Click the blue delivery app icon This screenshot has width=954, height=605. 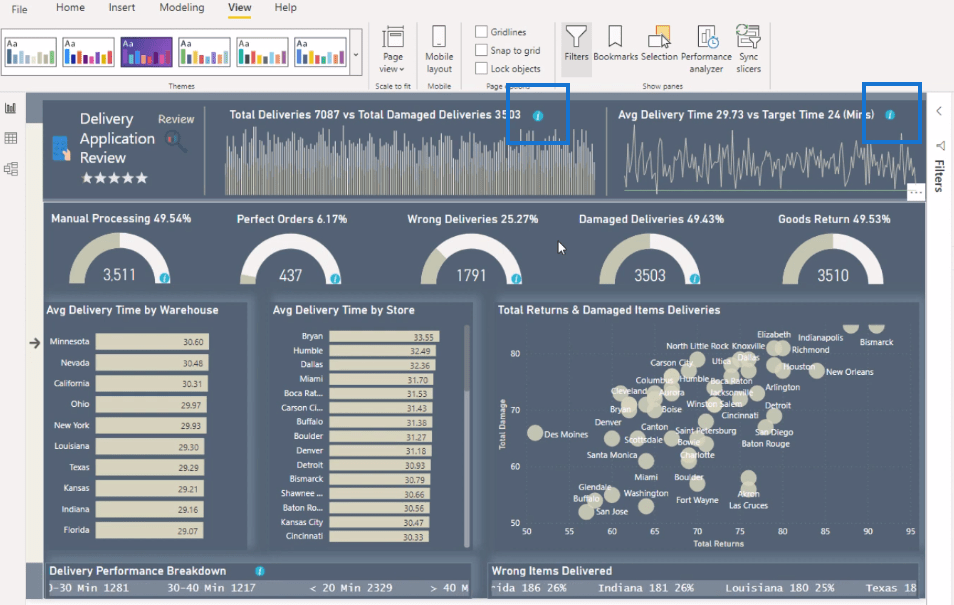(x=61, y=149)
